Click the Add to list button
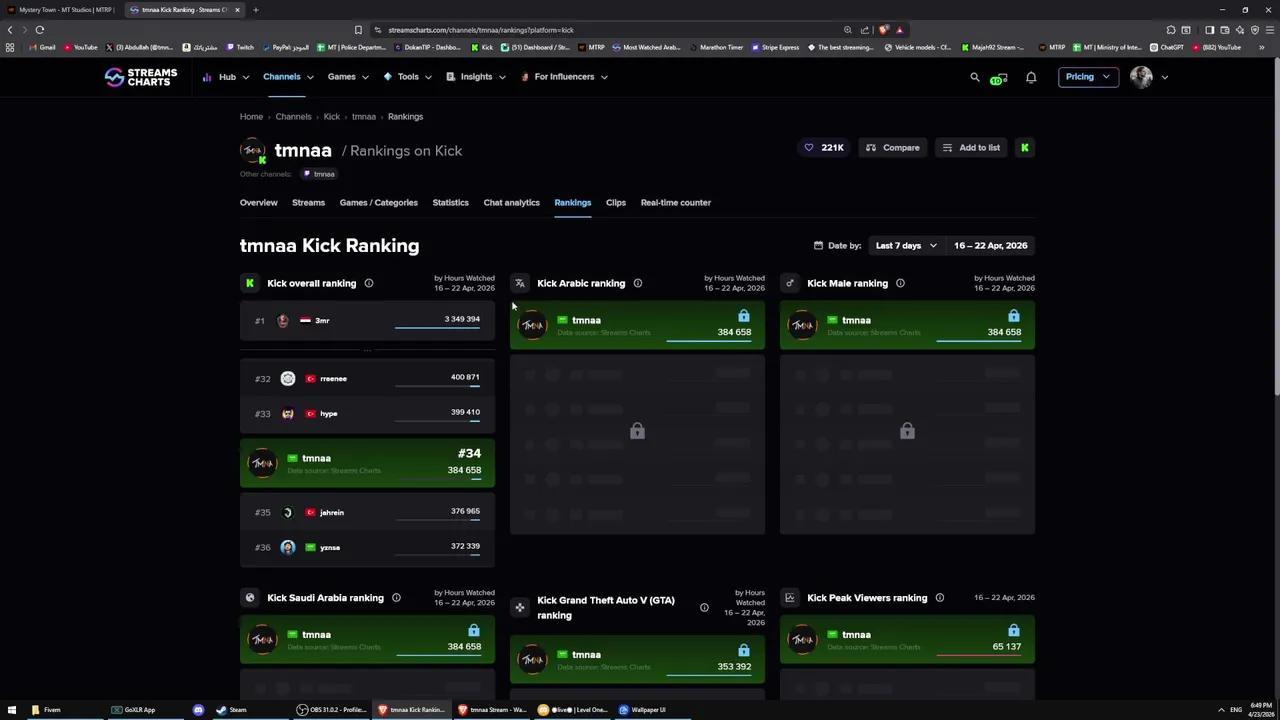The image size is (1280, 720). pos(971,148)
